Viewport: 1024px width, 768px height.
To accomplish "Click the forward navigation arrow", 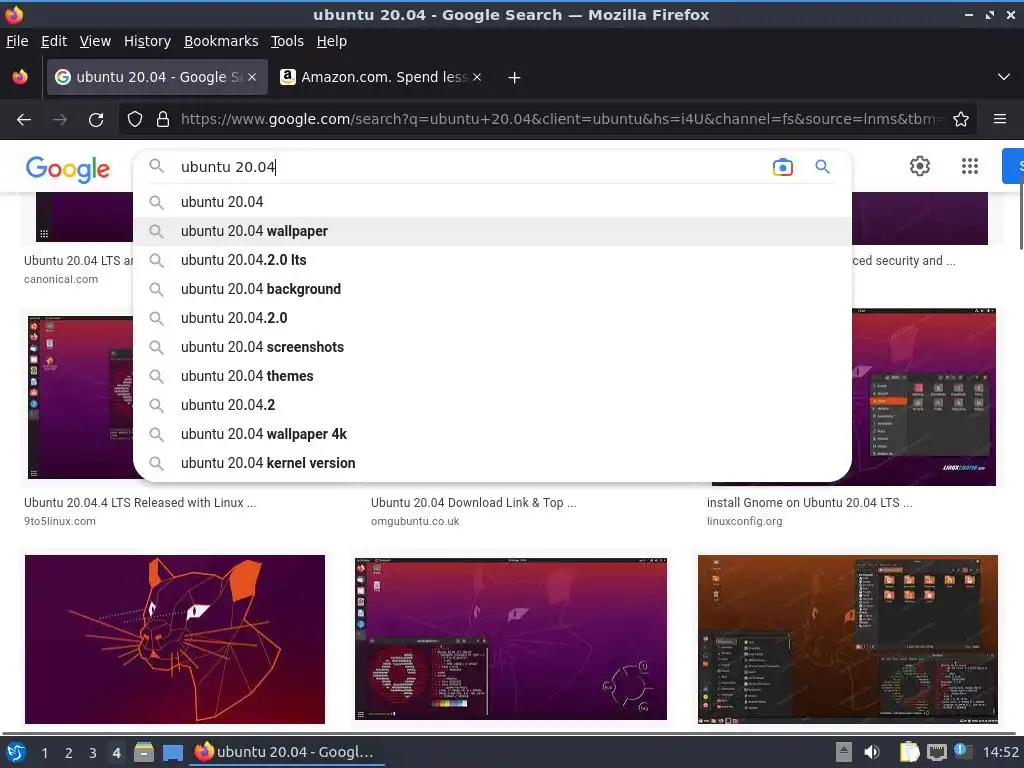I will pyautogui.click(x=60, y=120).
